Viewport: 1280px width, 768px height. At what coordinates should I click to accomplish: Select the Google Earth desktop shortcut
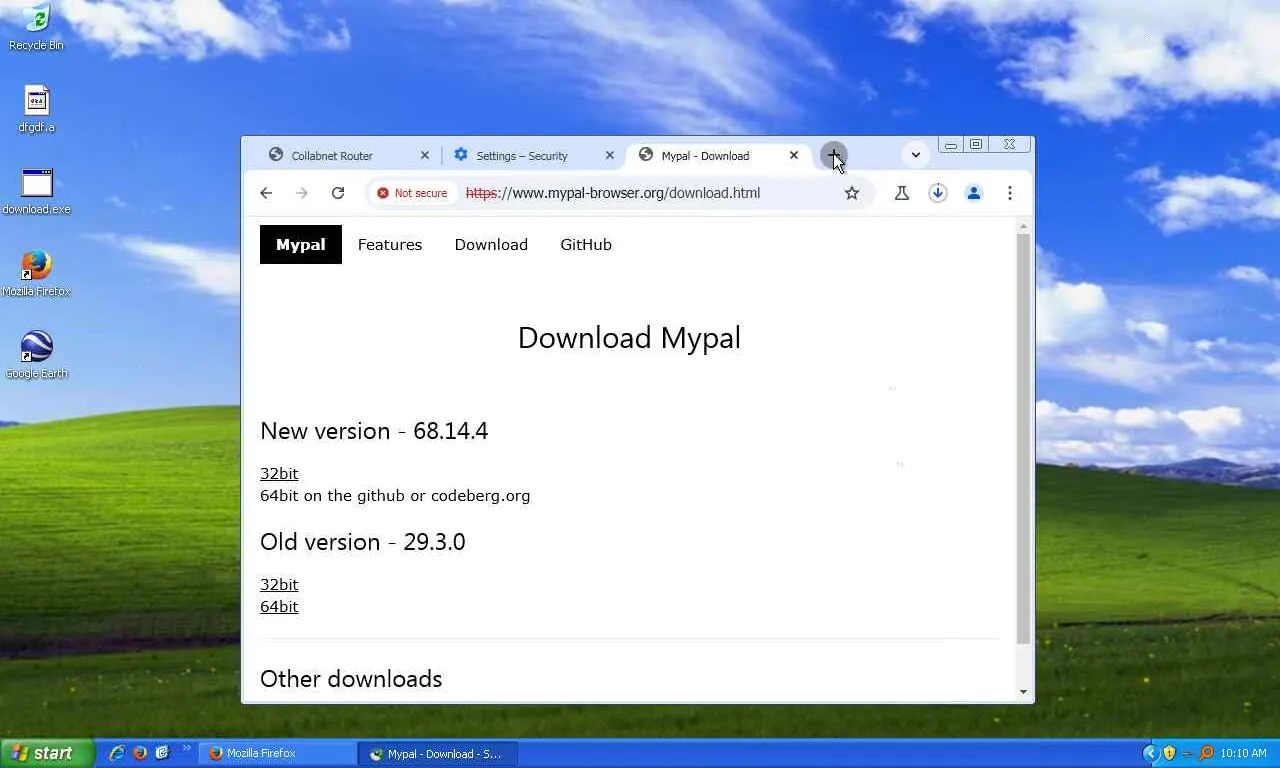(x=37, y=356)
